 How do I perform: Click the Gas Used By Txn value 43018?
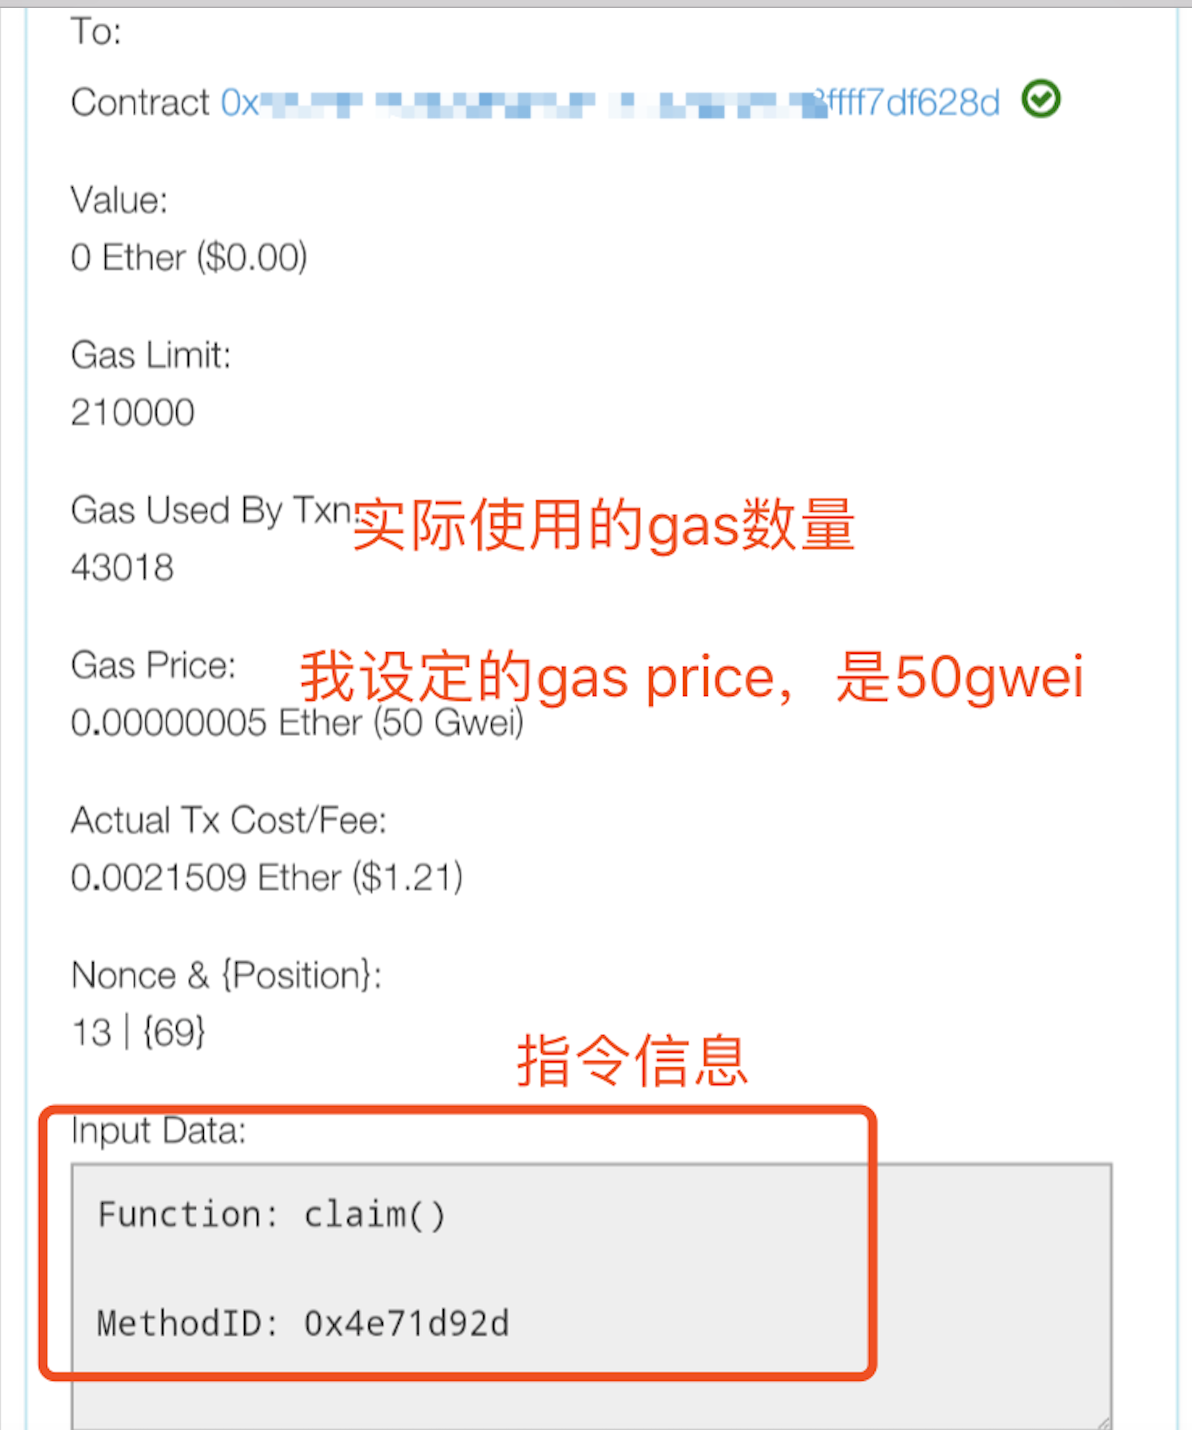click(x=123, y=567)
